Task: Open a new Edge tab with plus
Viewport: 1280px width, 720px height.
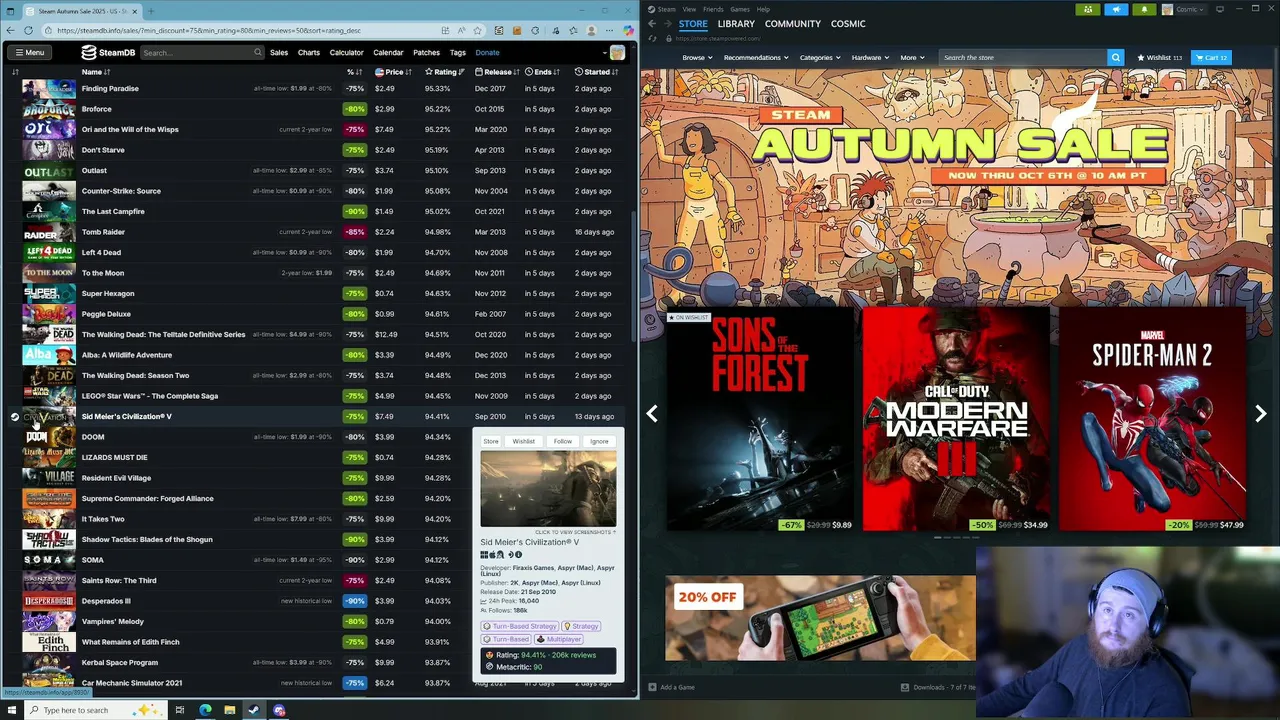Action: (150, 11)
